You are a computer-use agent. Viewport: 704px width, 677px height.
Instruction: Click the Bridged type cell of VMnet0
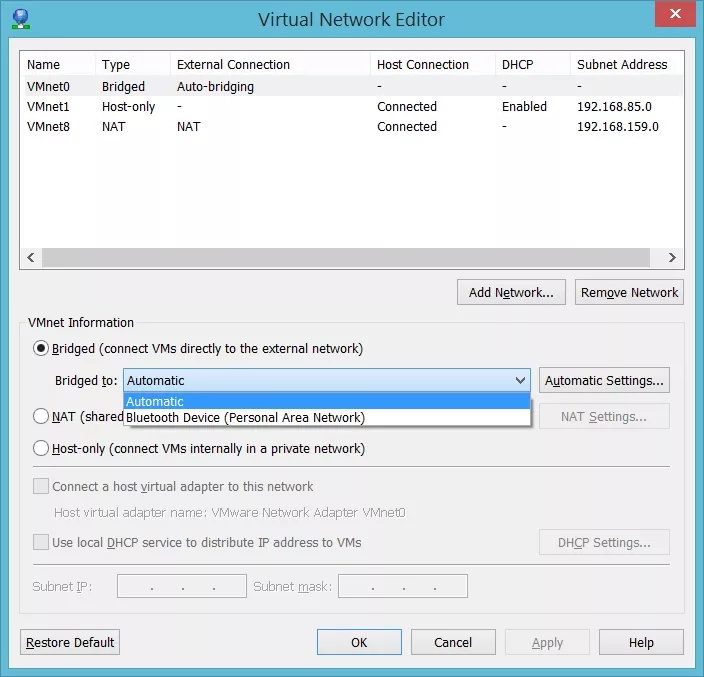[123, 86]
